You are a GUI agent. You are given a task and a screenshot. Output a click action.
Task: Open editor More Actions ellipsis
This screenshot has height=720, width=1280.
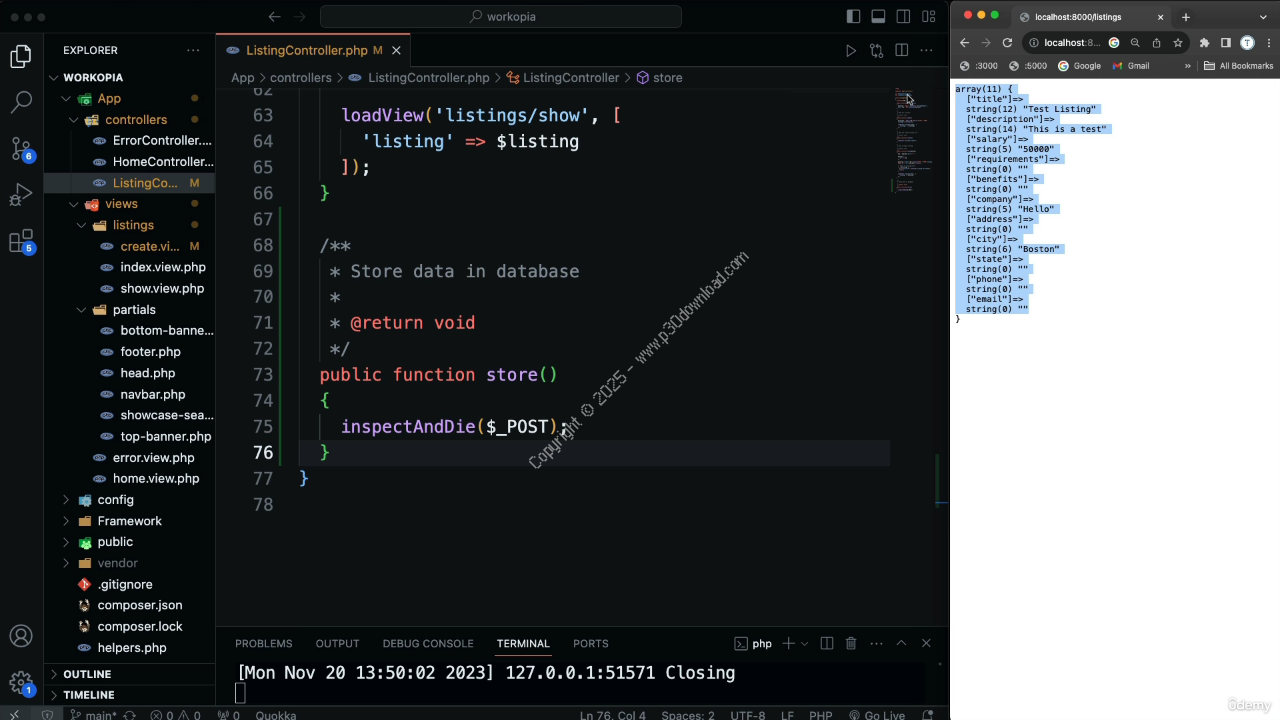(x=926, y=50)
